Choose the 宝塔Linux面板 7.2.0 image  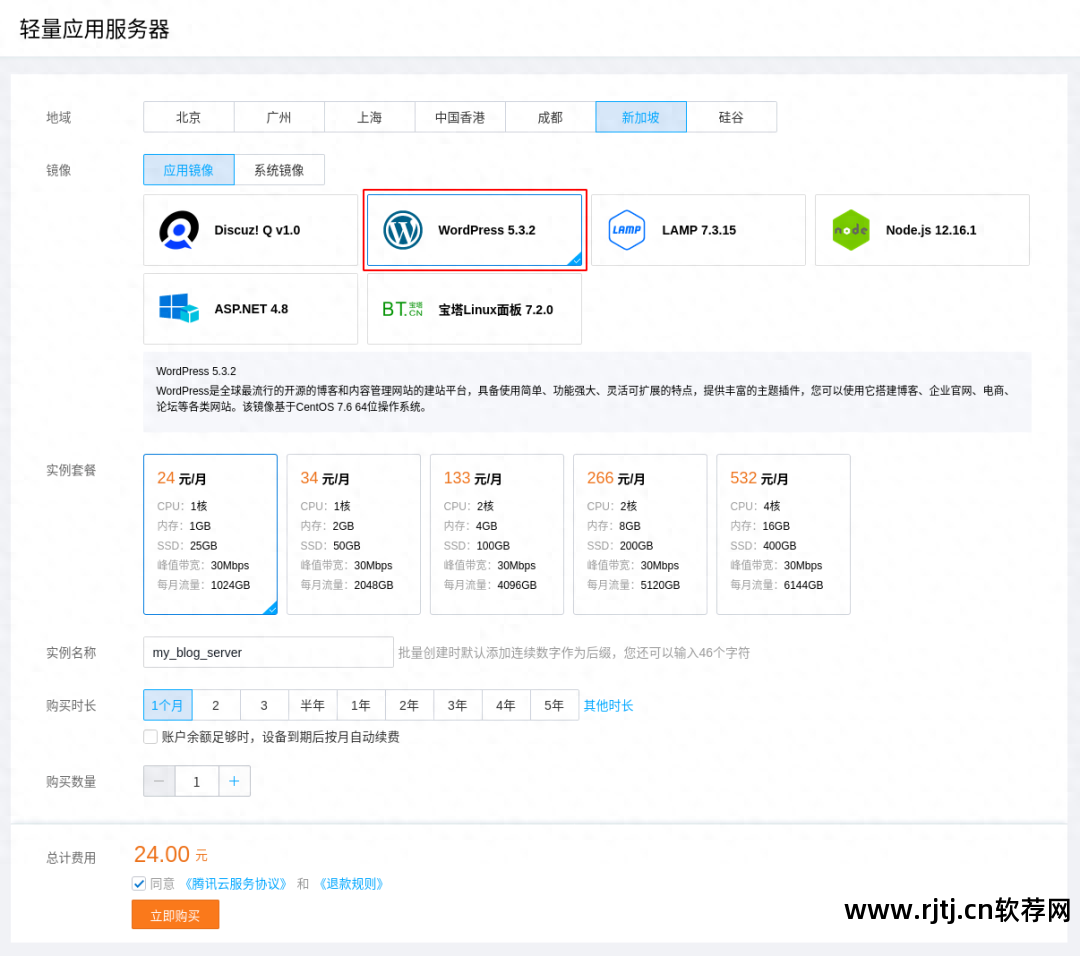[x=475, y=308]
